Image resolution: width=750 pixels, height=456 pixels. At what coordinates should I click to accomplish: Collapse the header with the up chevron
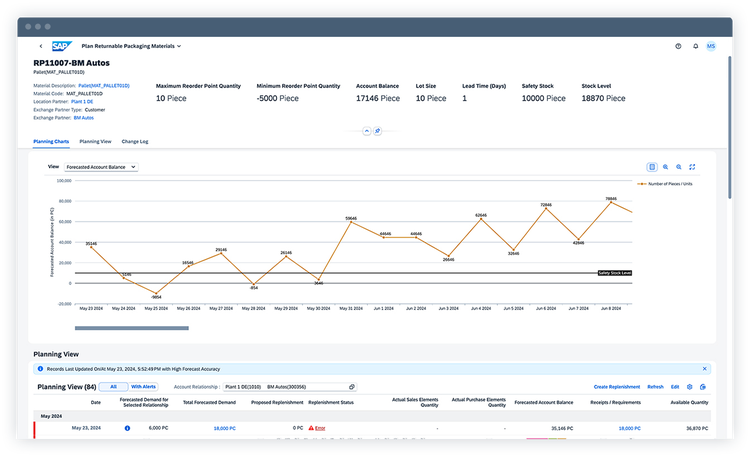tap(366, 131)
